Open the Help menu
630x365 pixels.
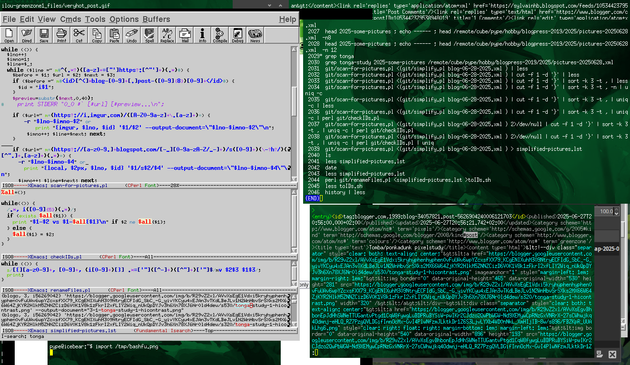287,19
